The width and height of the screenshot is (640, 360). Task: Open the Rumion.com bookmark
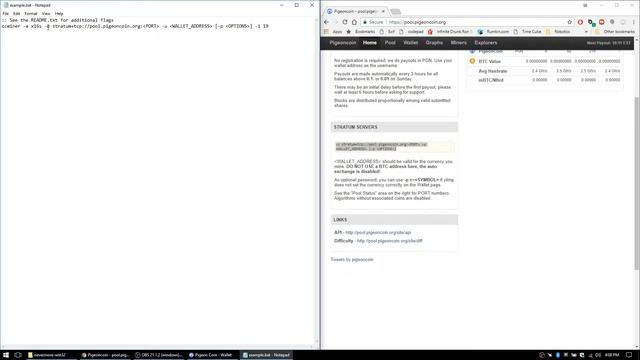click(x=493, y=31)
